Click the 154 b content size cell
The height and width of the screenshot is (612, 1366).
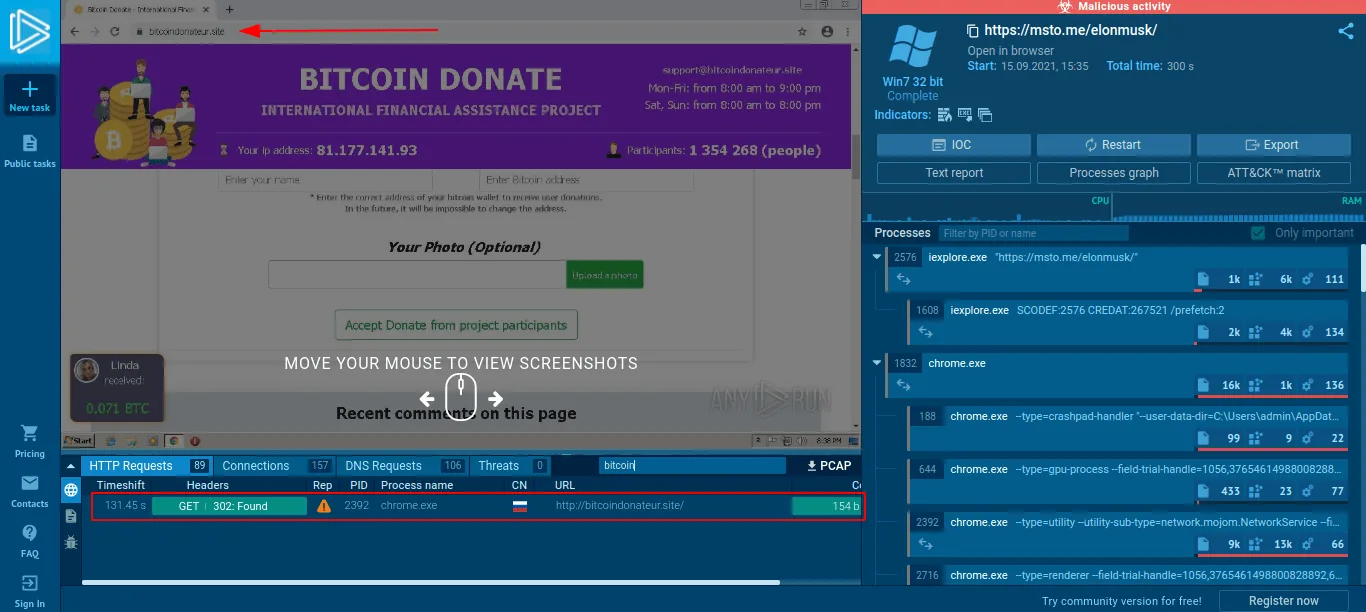[x=826, y=506]
